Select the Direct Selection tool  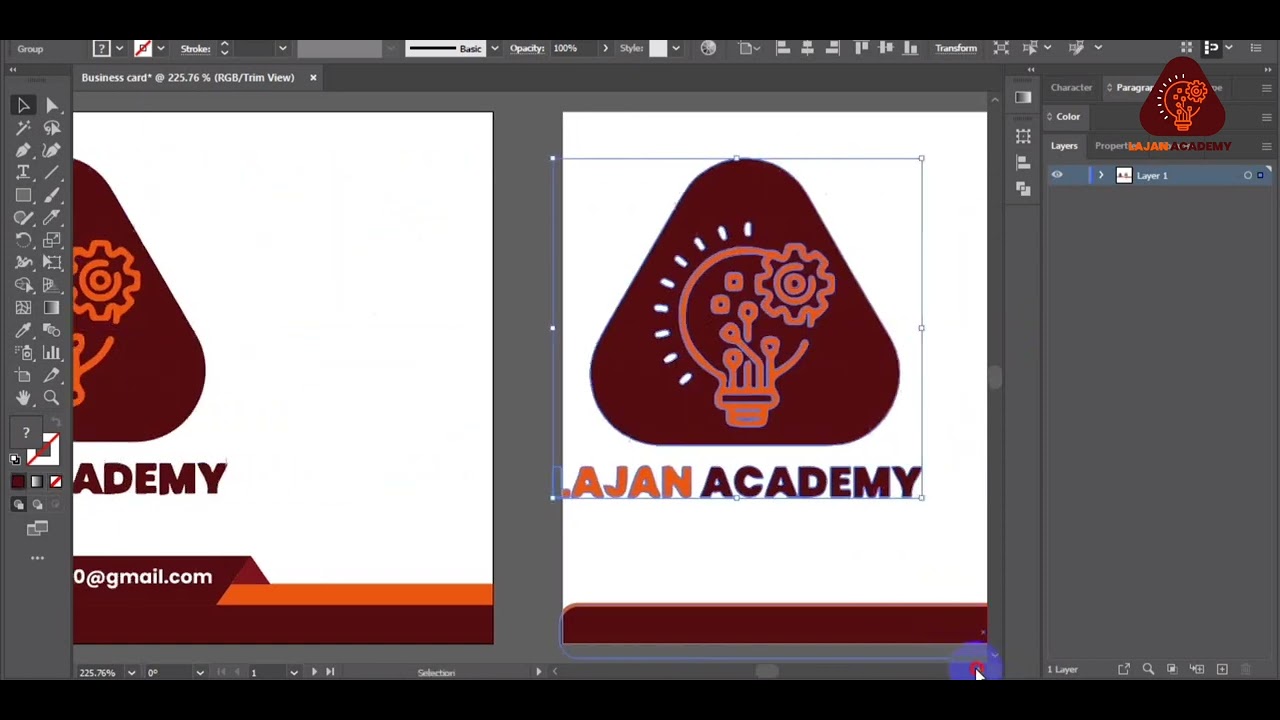[x=52, y=105]
